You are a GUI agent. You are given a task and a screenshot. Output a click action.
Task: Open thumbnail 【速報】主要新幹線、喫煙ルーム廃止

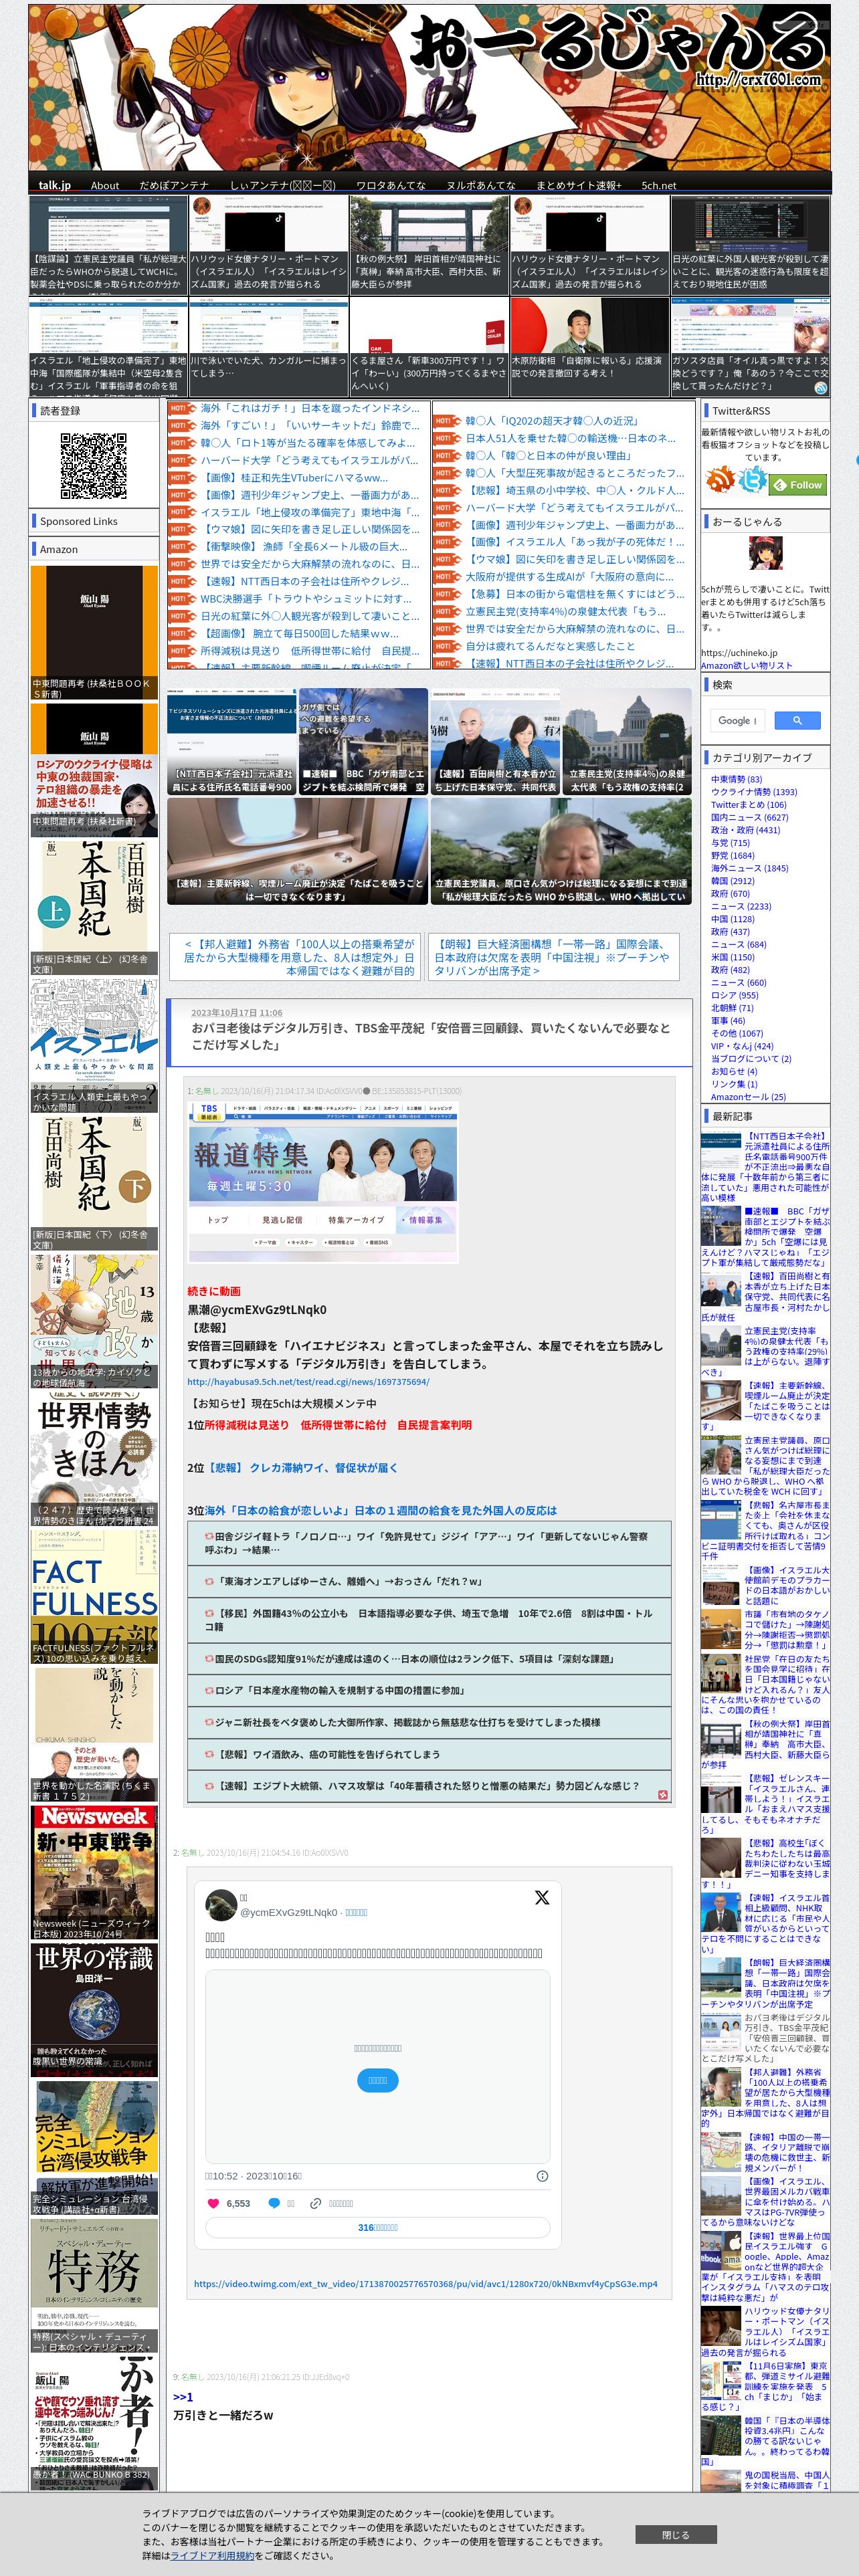click(x=297, y=851)
